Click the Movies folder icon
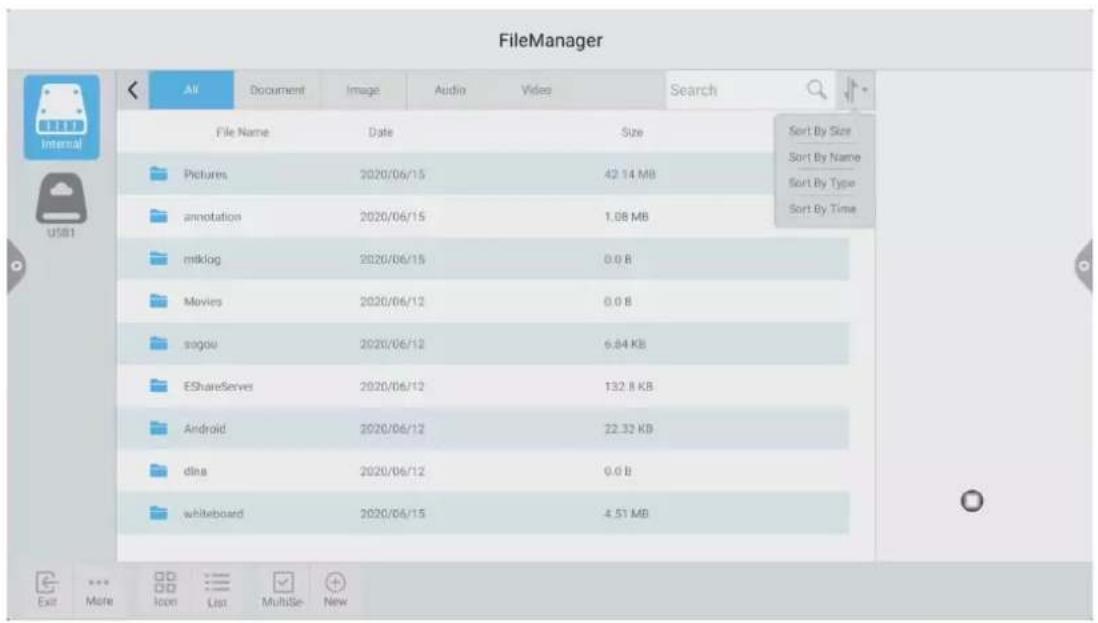The height and width of the screenshot is (623, 1098). (159, 301)
